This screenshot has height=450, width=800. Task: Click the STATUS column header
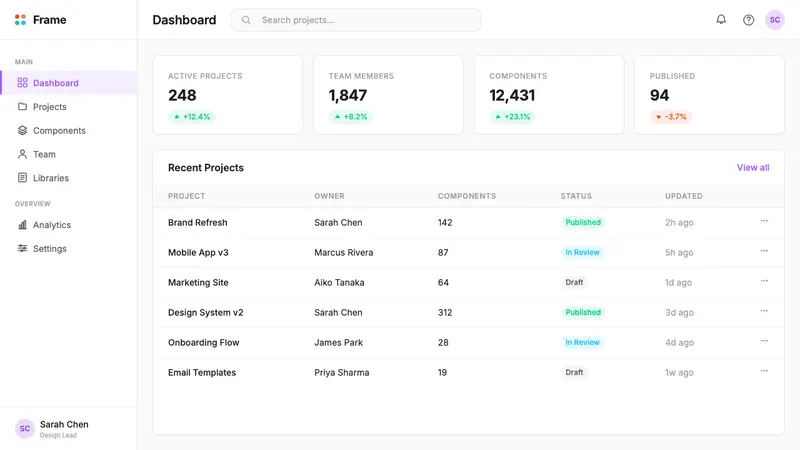click(x=576, y=196)
